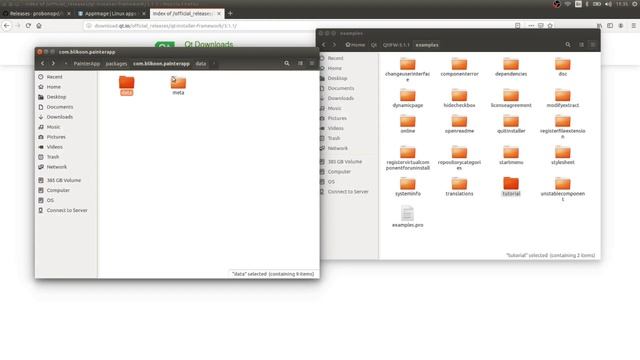Open the data folder in painterapp window
This screenshot has width=640, height=360.
pos(127,85)
